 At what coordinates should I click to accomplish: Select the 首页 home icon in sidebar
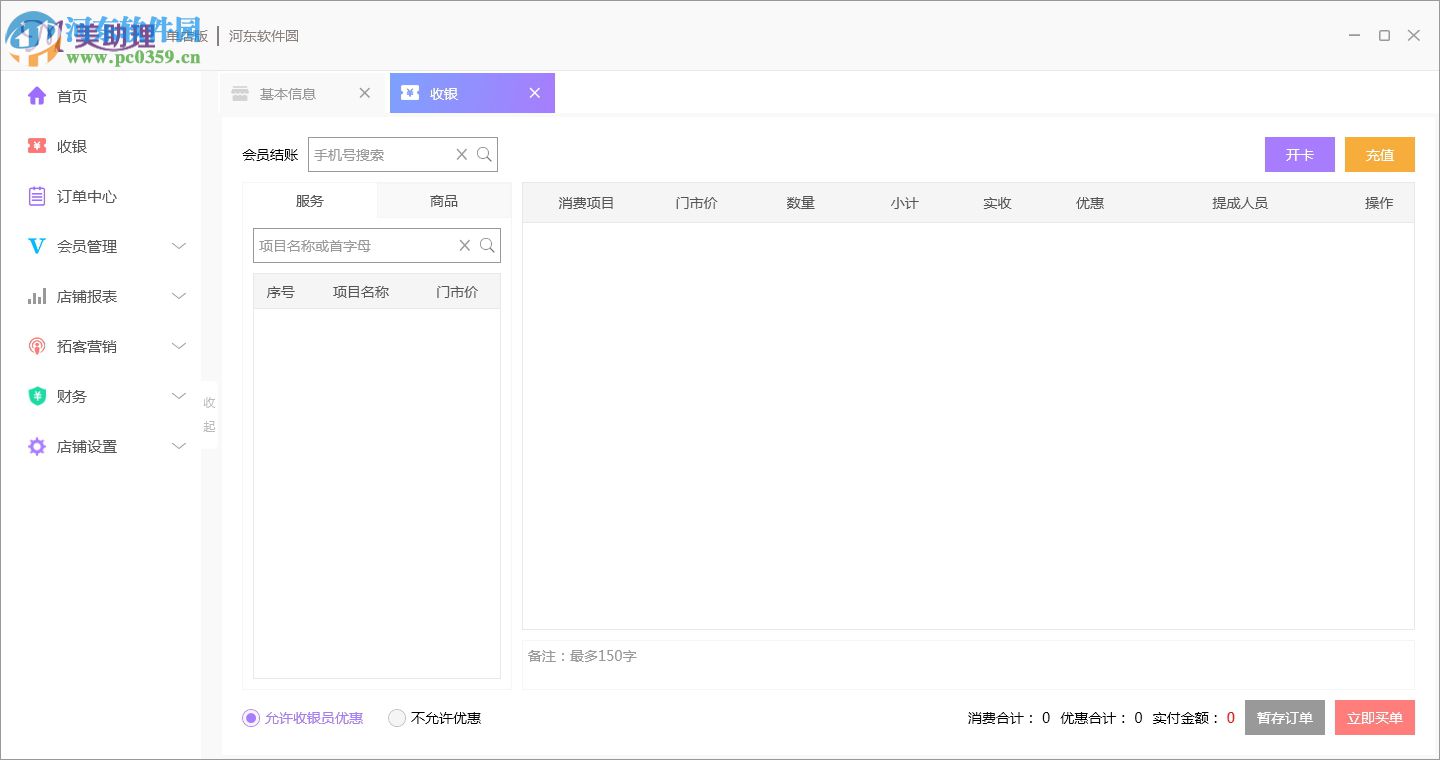pyautogui.click(x=36, y=96)
